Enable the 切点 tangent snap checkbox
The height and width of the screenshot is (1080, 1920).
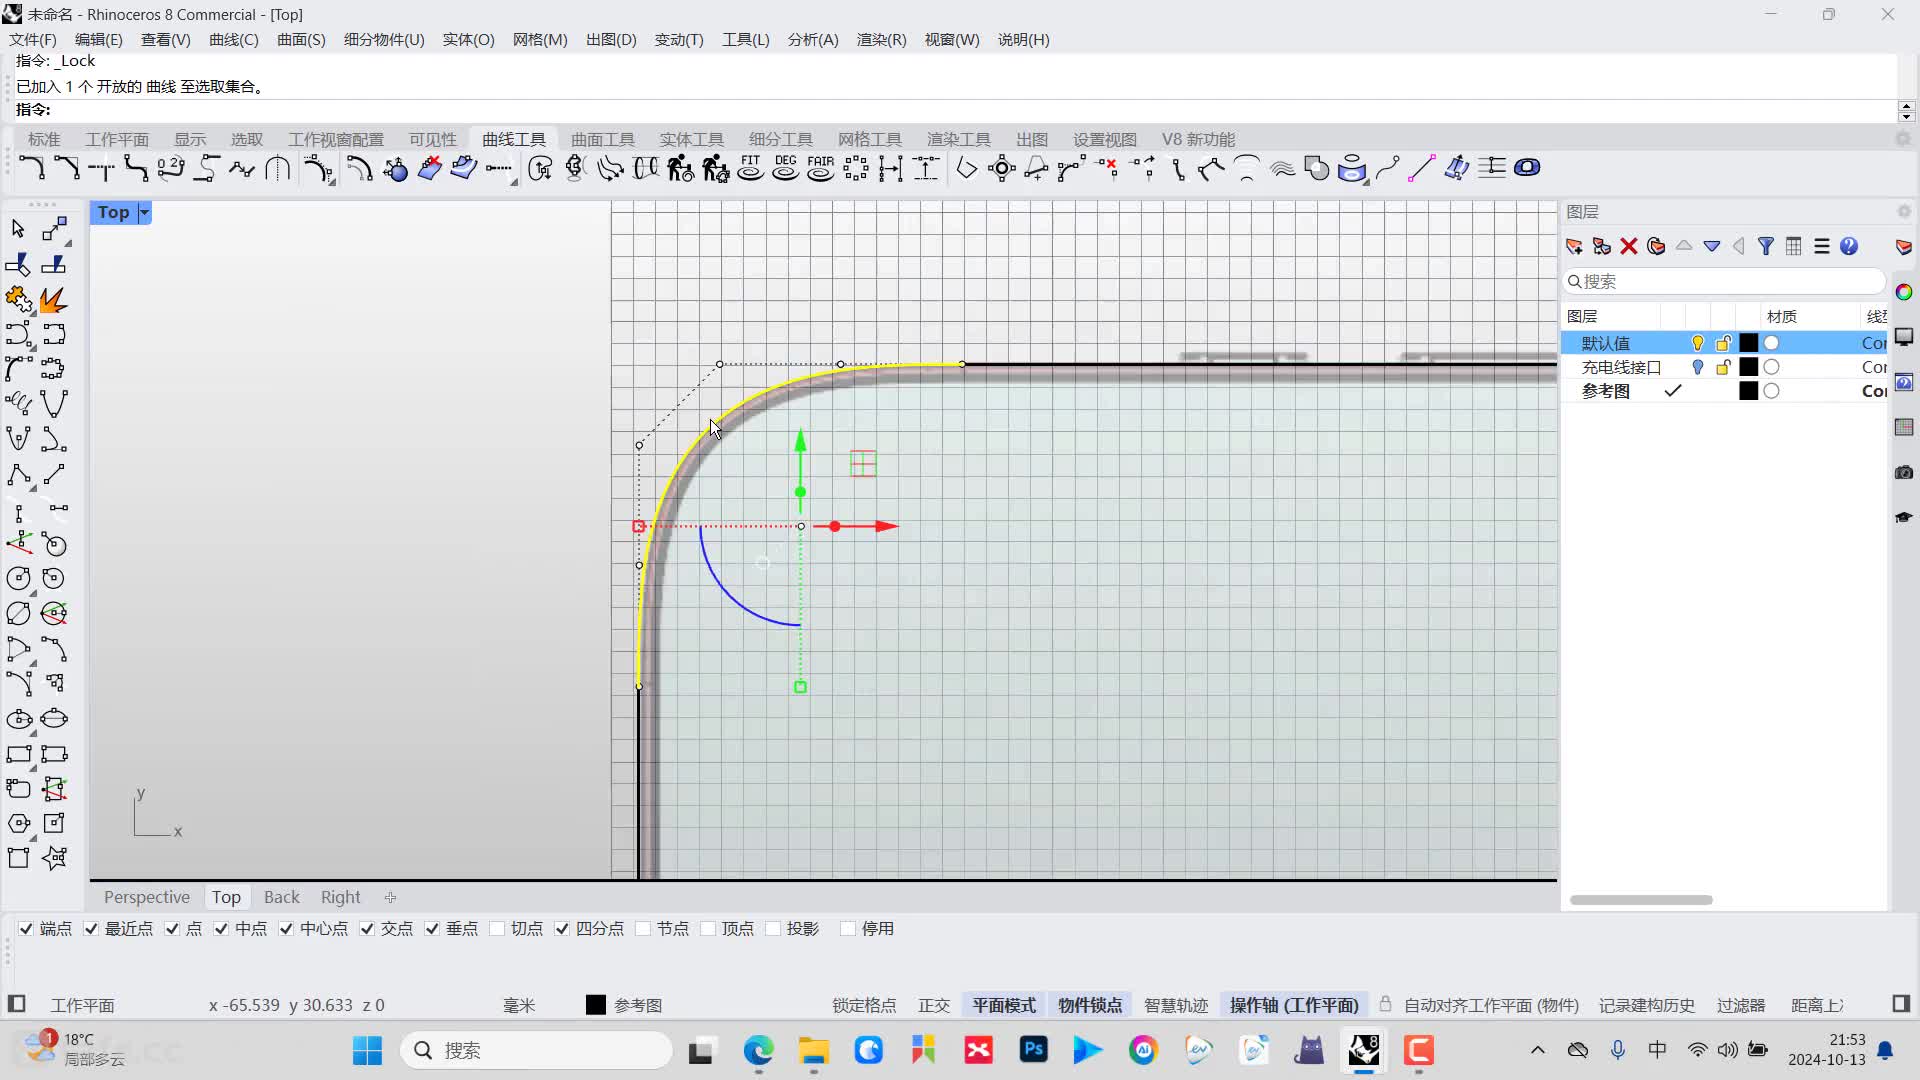[497, 929]
